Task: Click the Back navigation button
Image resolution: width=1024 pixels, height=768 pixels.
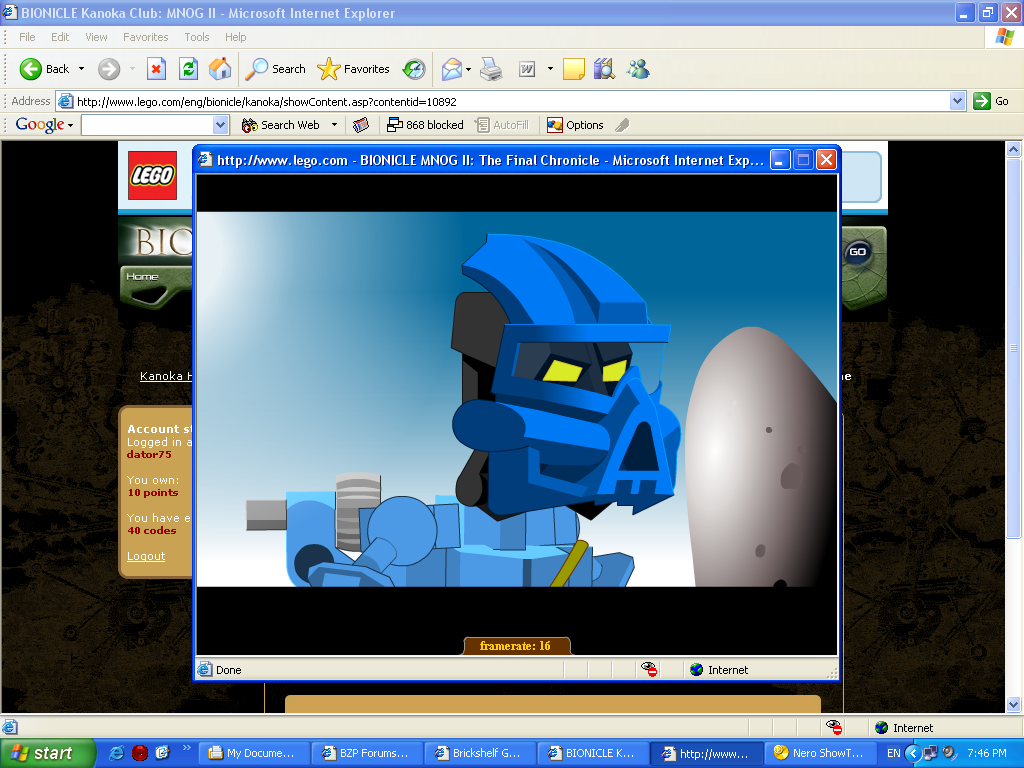Action: 44,69
